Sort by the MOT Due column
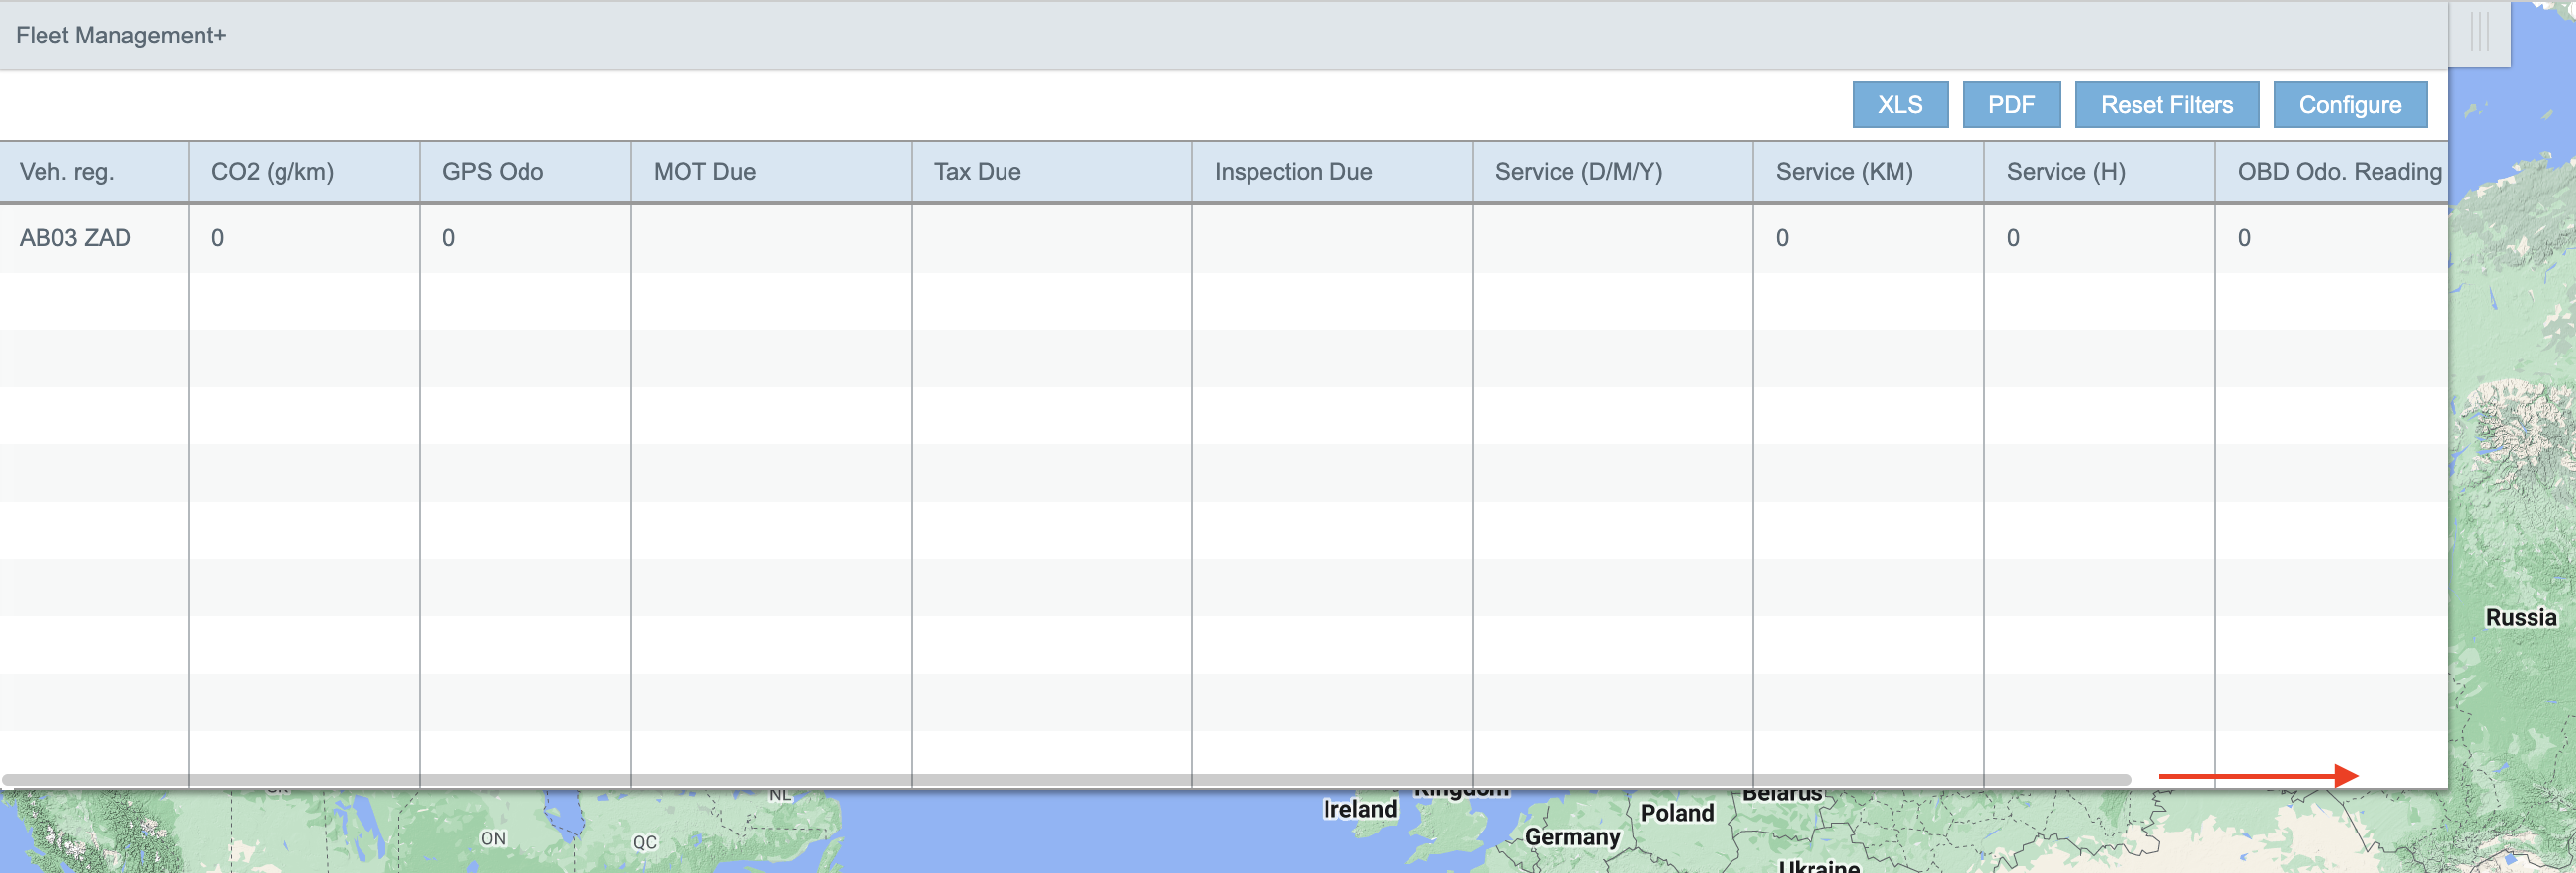Screen dimensions: 2576x873 704,172
